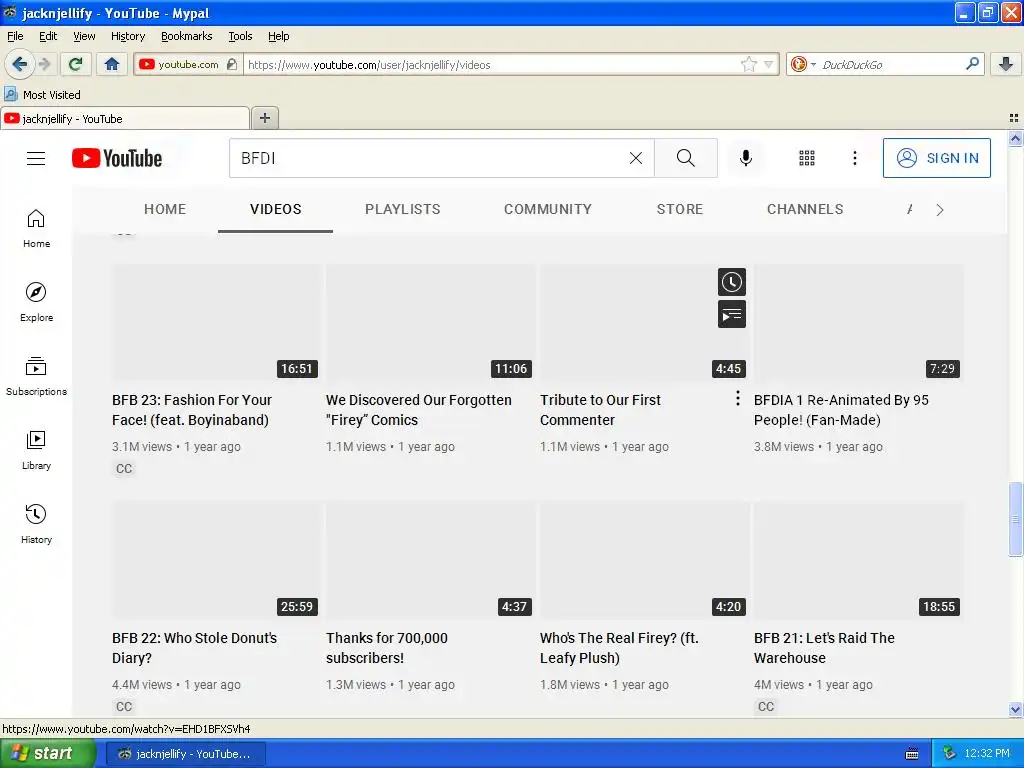The height and width of the screenshot is (768, 1024).
Task: Start voice search with the microphone icon
Action: coord(746,158)
